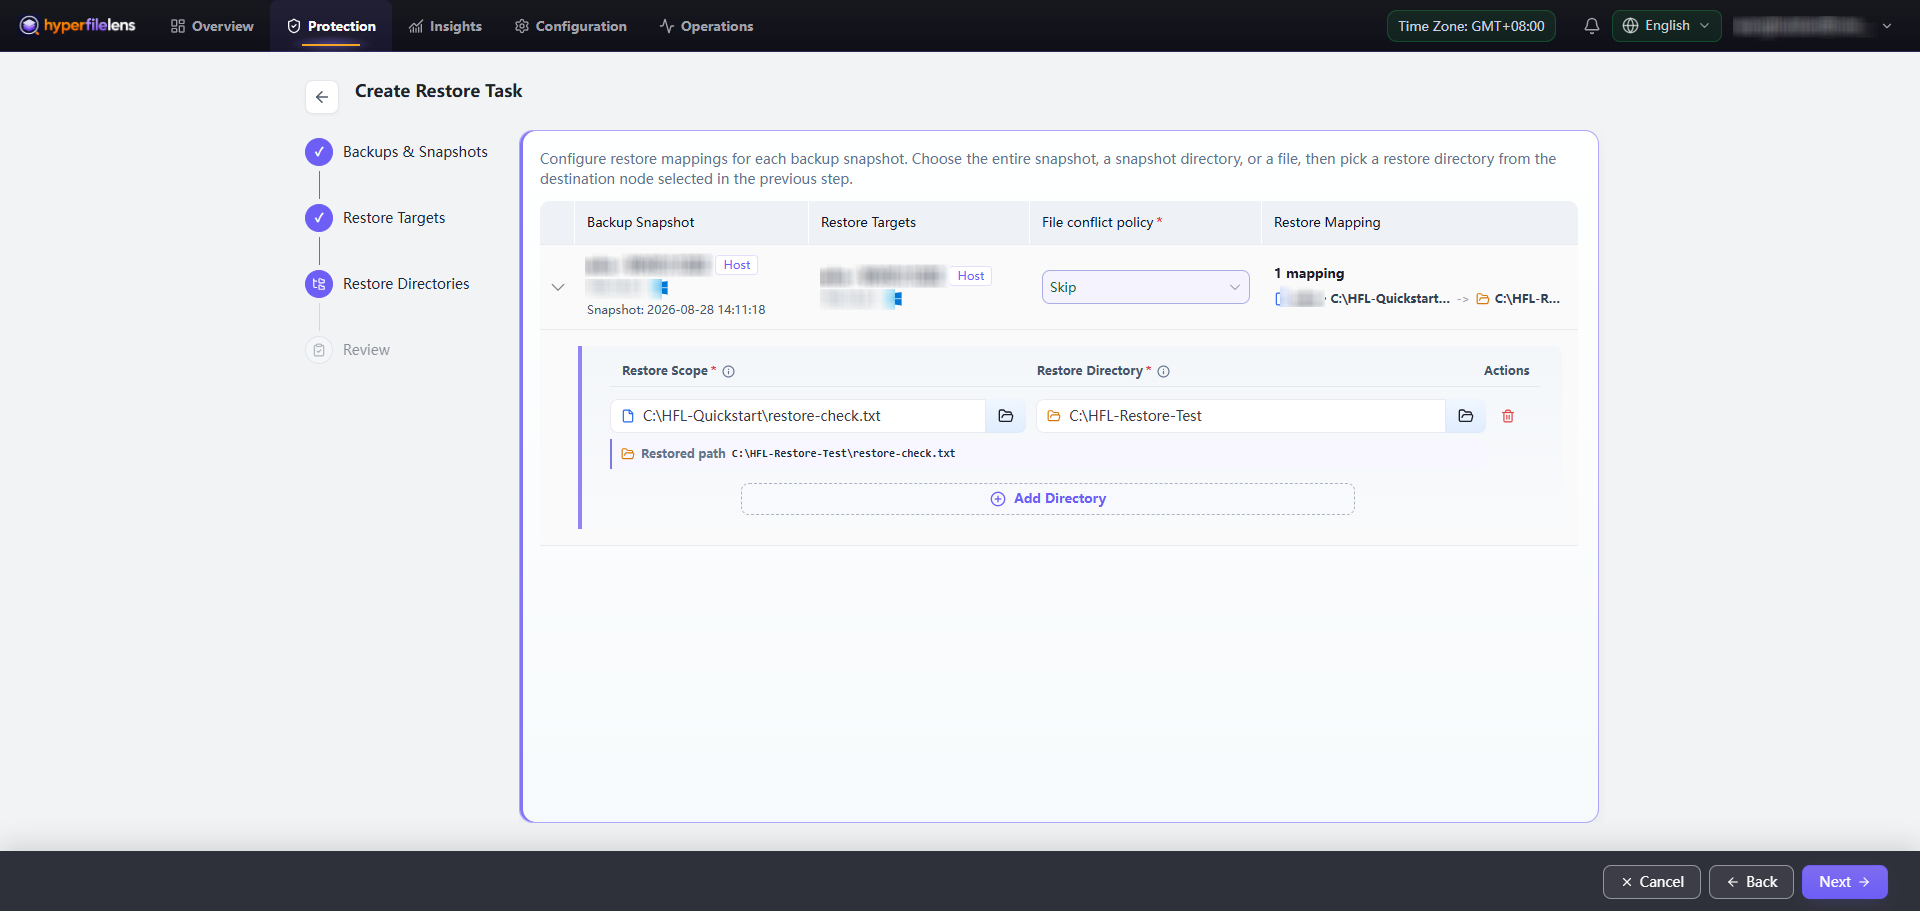Open the English language selector

coord(1667,26)
